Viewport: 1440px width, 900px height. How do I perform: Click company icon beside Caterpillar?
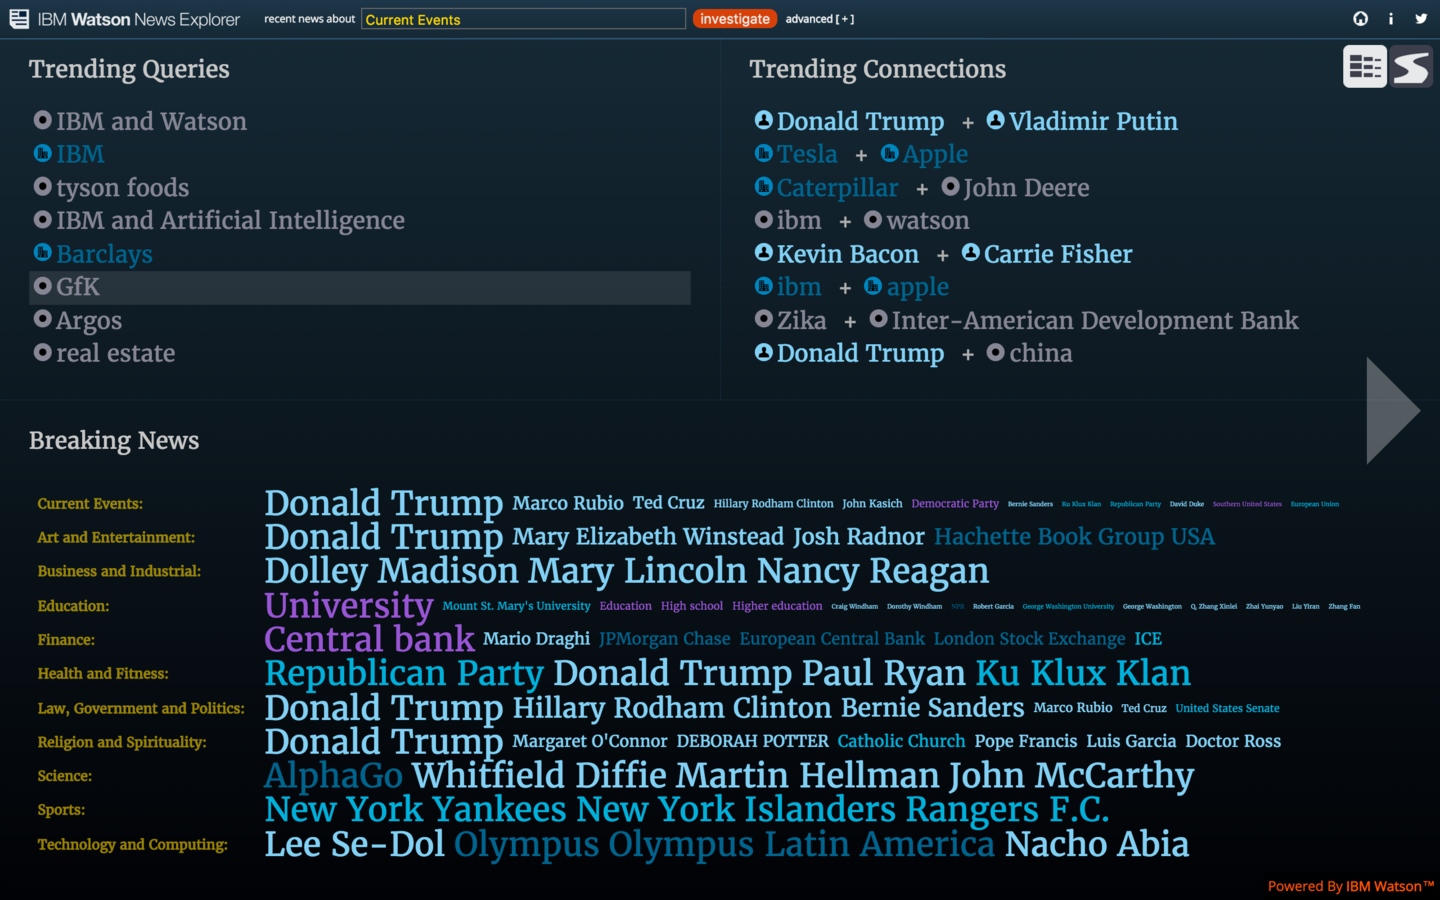click(x=764, y=187)
